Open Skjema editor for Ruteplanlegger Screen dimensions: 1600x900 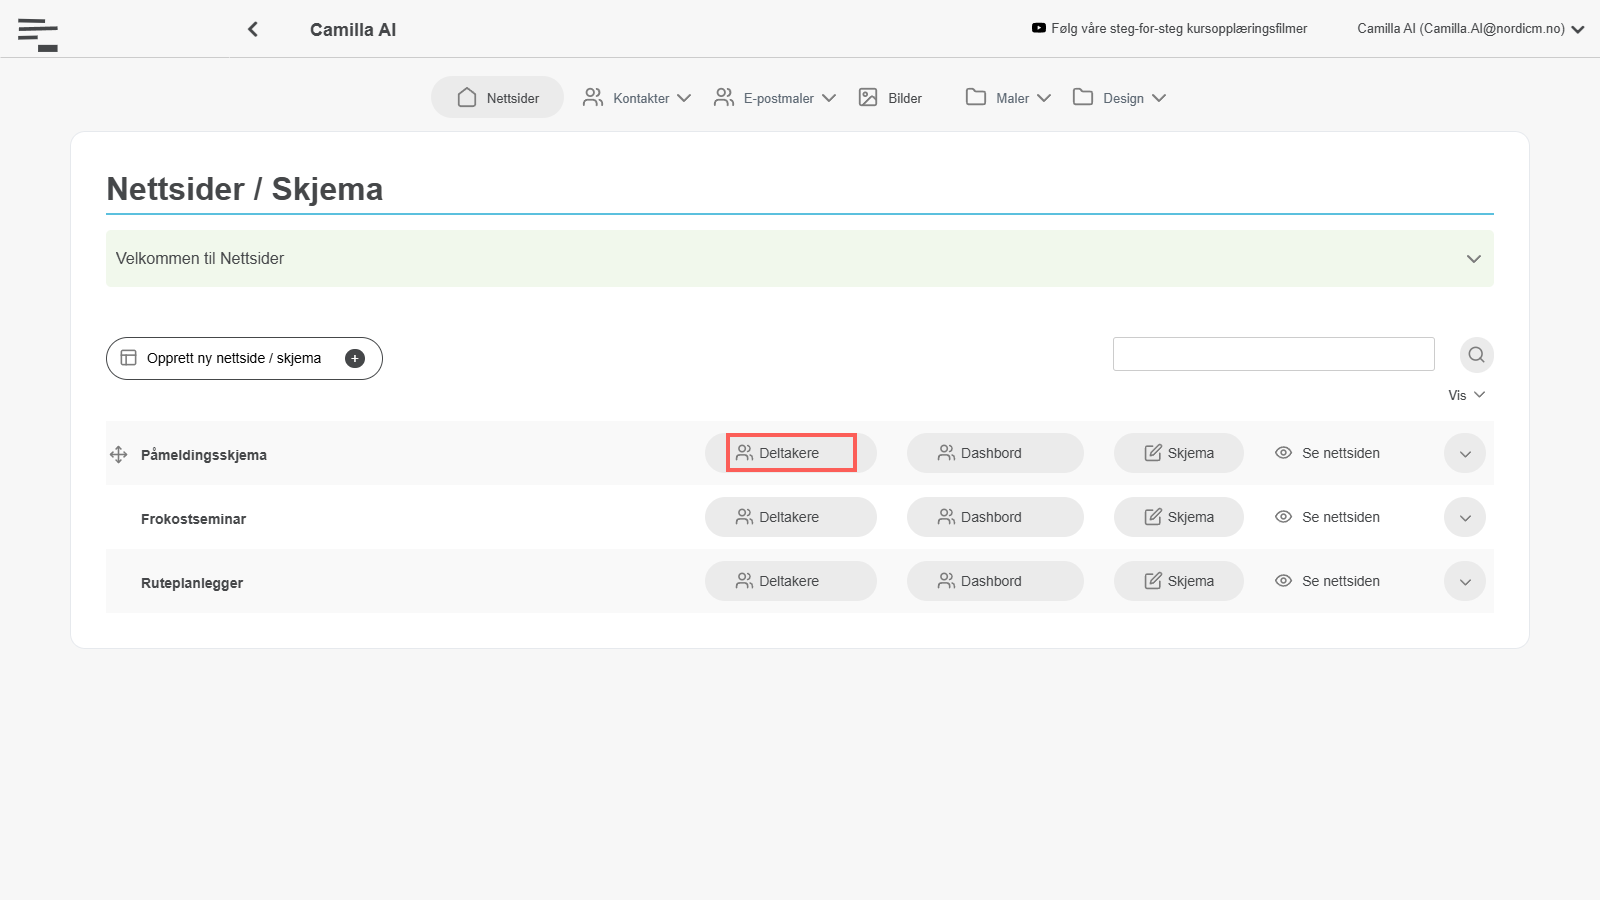point(1179,581)
